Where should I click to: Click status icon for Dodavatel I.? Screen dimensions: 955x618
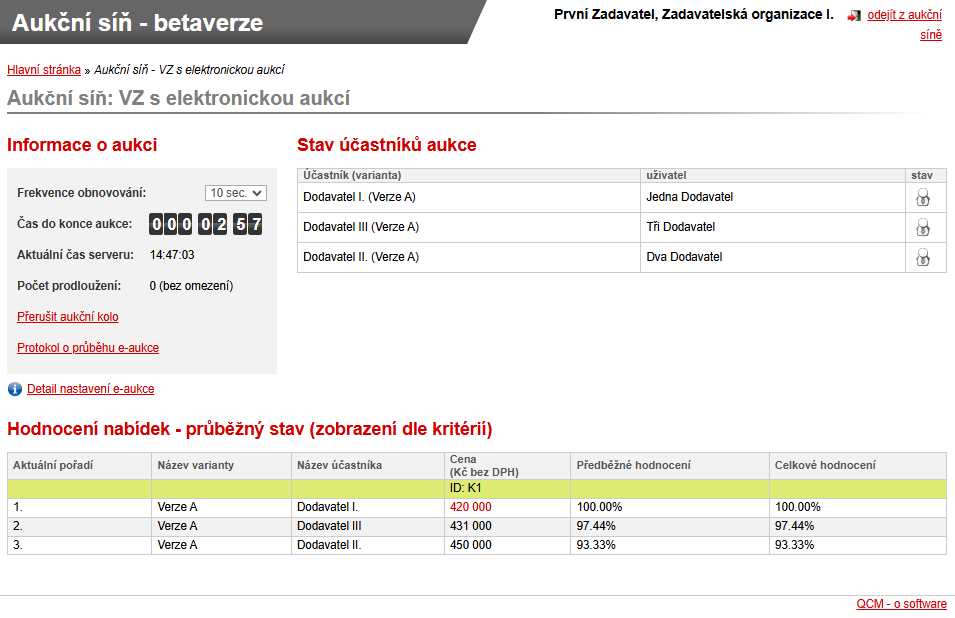tap(923, 198)
